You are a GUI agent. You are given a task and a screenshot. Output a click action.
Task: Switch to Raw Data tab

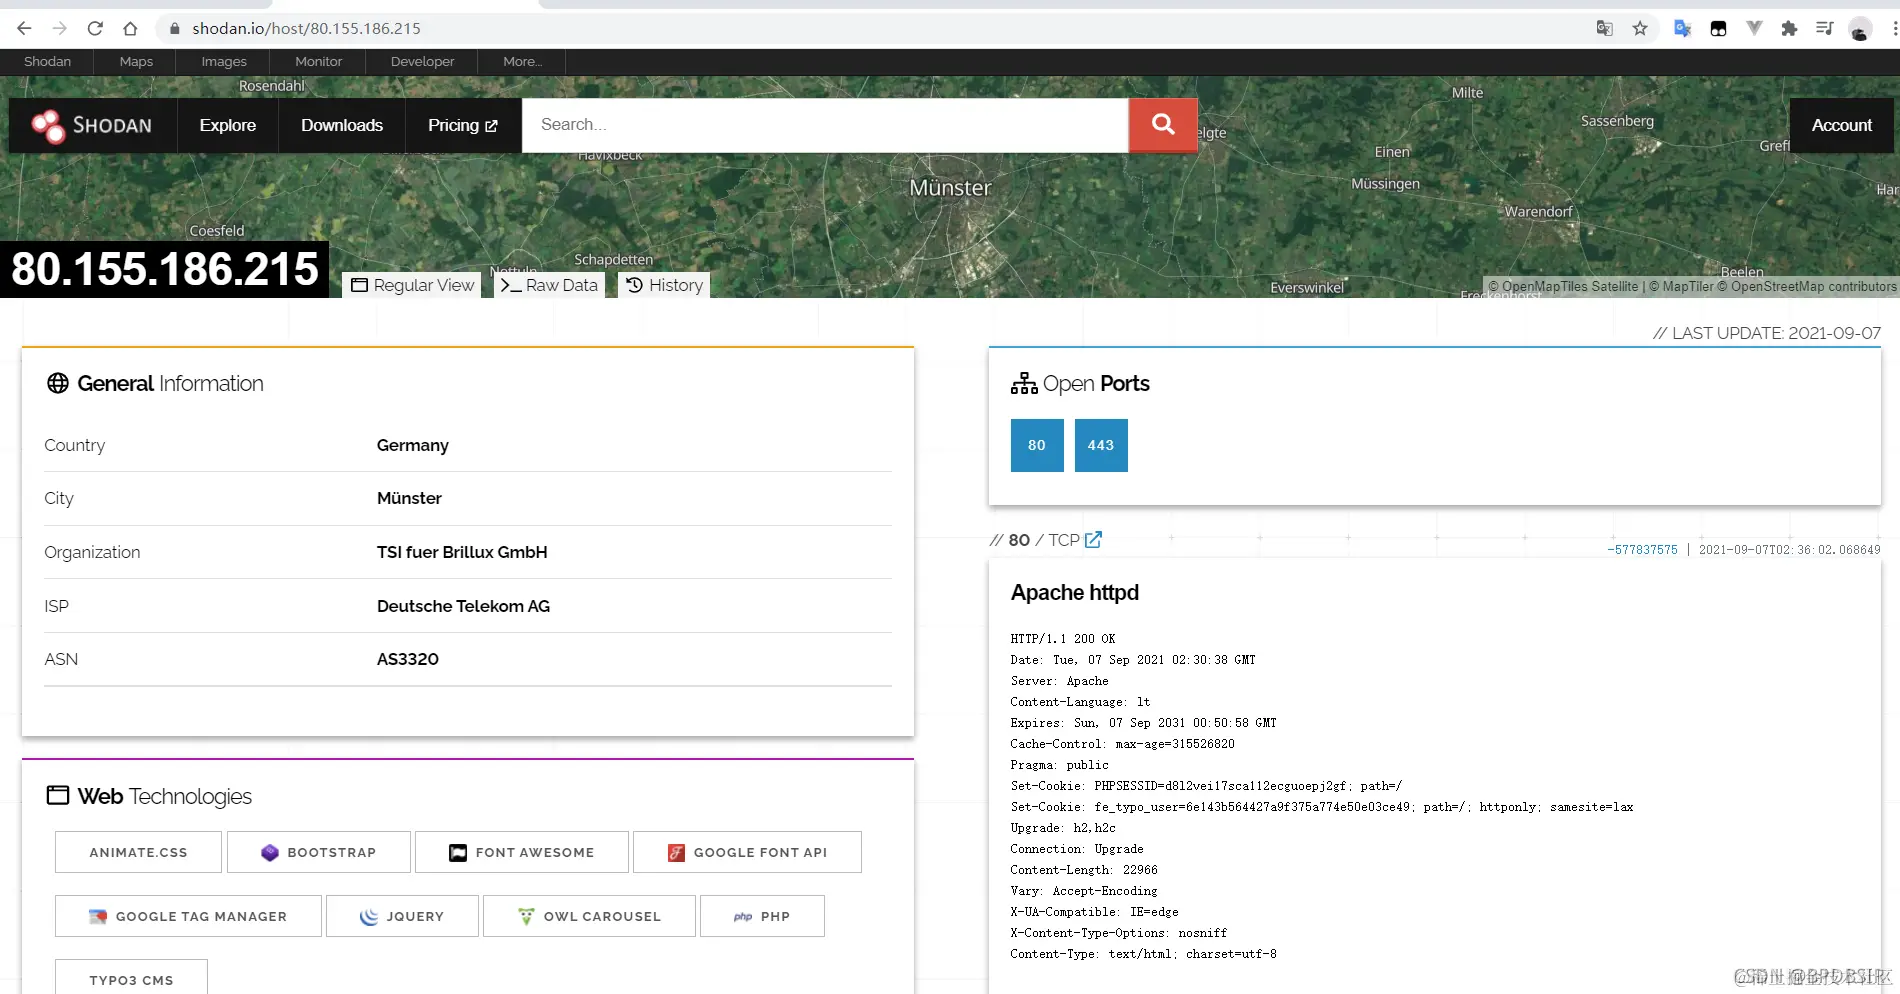(549, 285)
